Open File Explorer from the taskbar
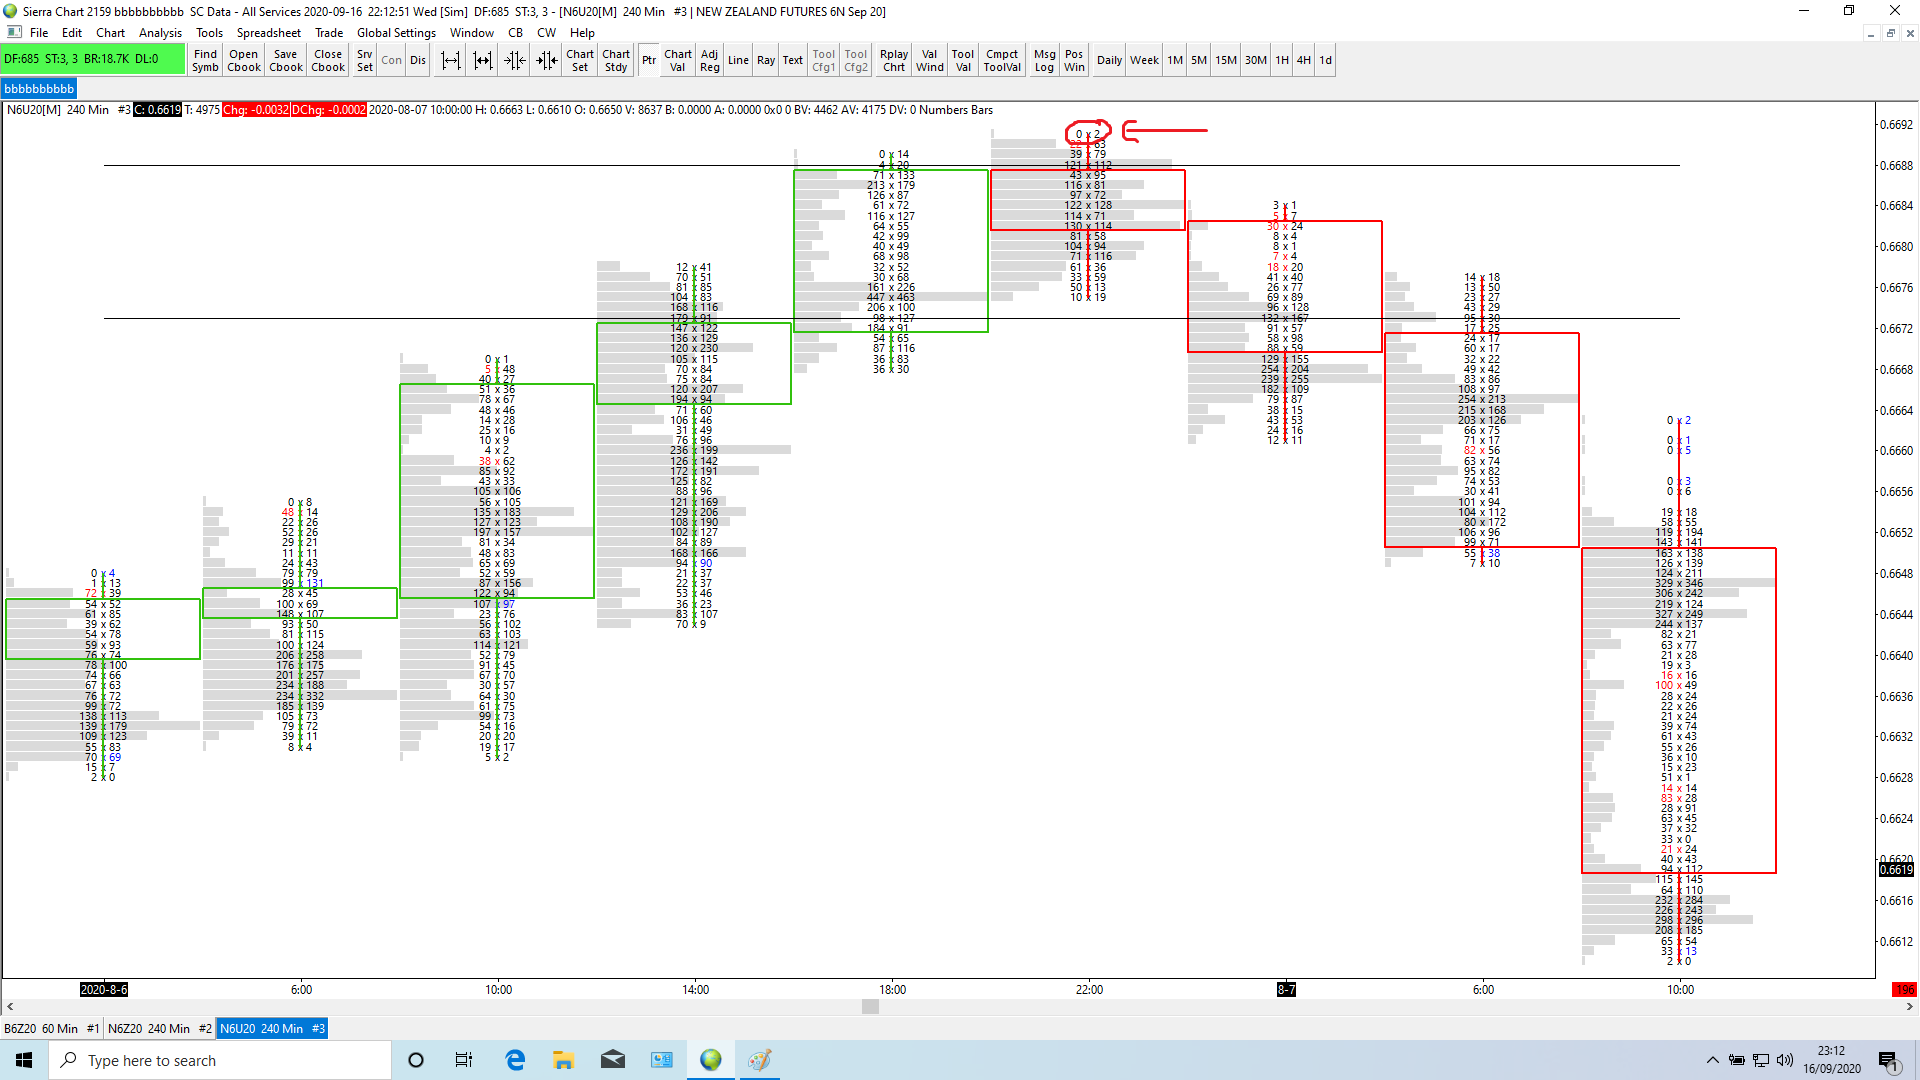This screenshot has height=1080, width=1920. click(x=563, y=1060)
